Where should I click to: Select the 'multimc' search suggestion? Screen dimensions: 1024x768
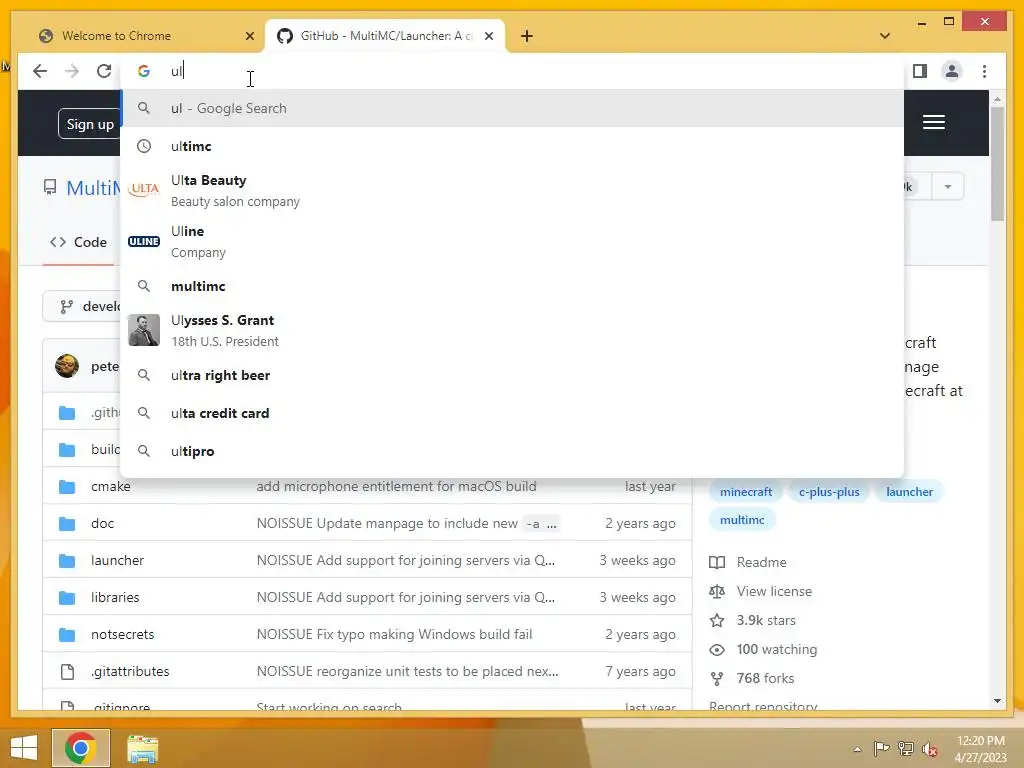513,286
